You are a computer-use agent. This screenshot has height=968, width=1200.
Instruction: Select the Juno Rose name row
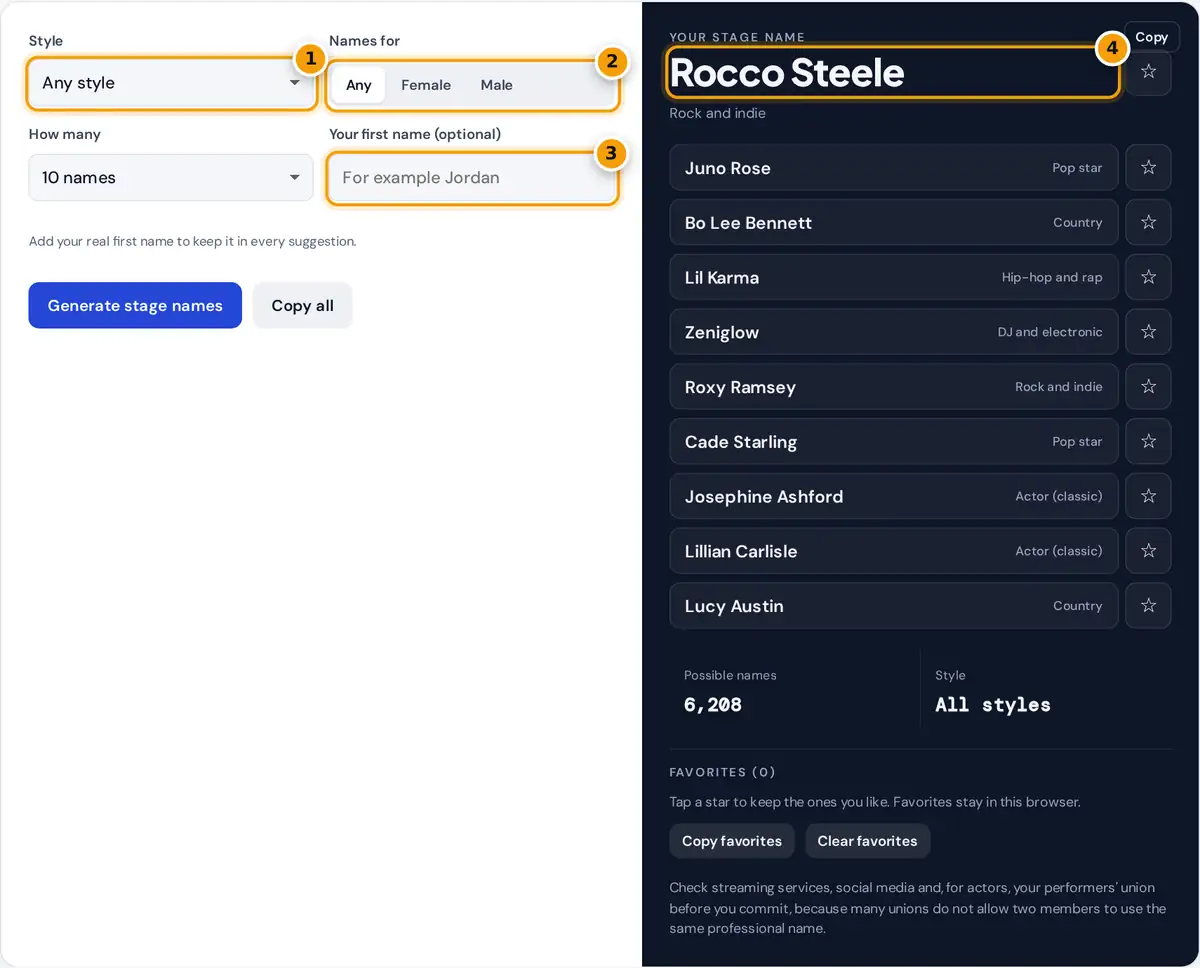[x=893, y=168]
